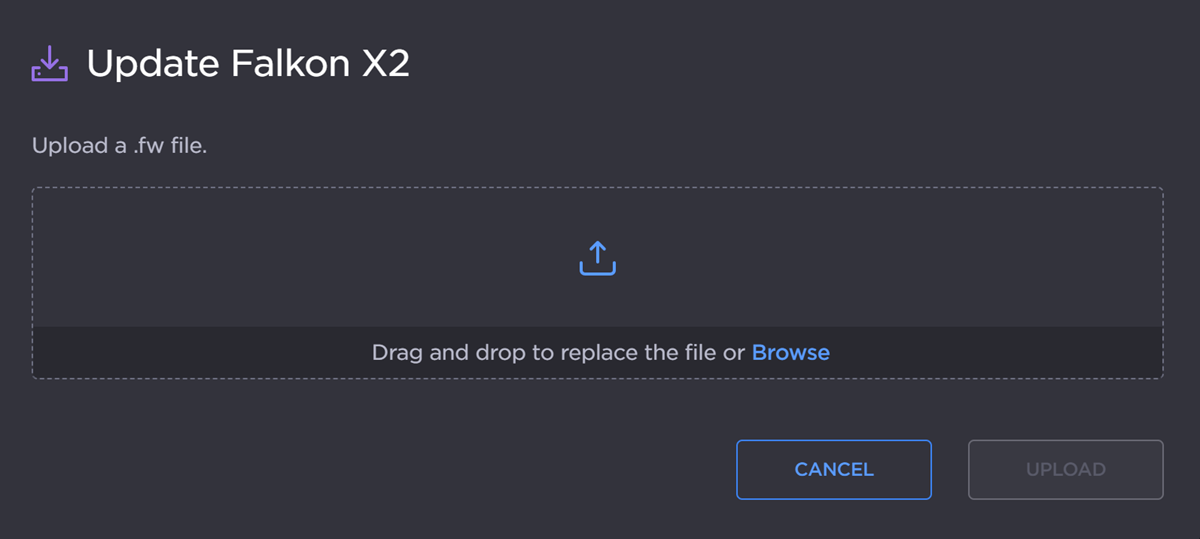Screen dimensions: 1200x539
Task: Click empty dialog space left of CANCEL
Action: click(x=400, y=469)
